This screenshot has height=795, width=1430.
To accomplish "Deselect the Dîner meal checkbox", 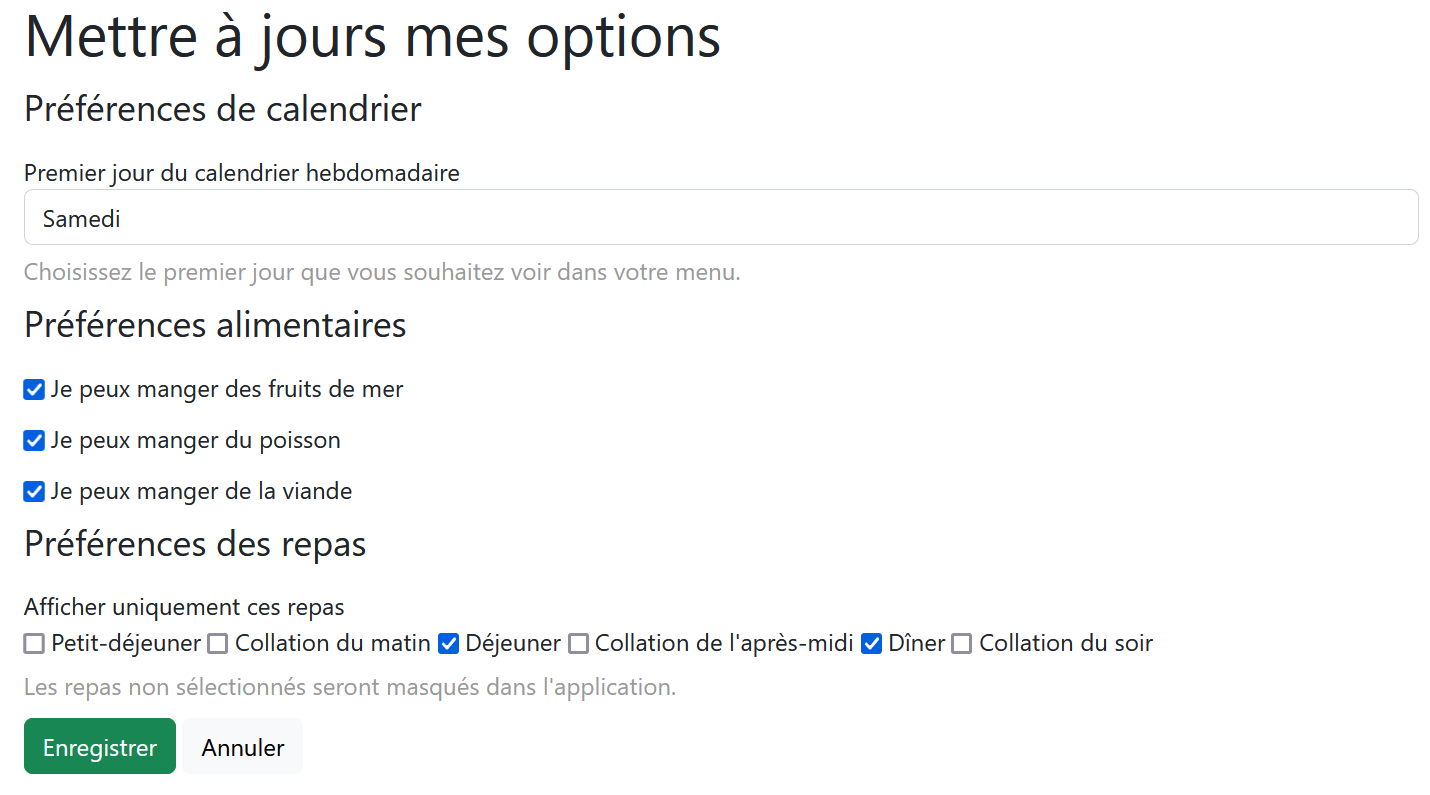I will pos(871,643).
